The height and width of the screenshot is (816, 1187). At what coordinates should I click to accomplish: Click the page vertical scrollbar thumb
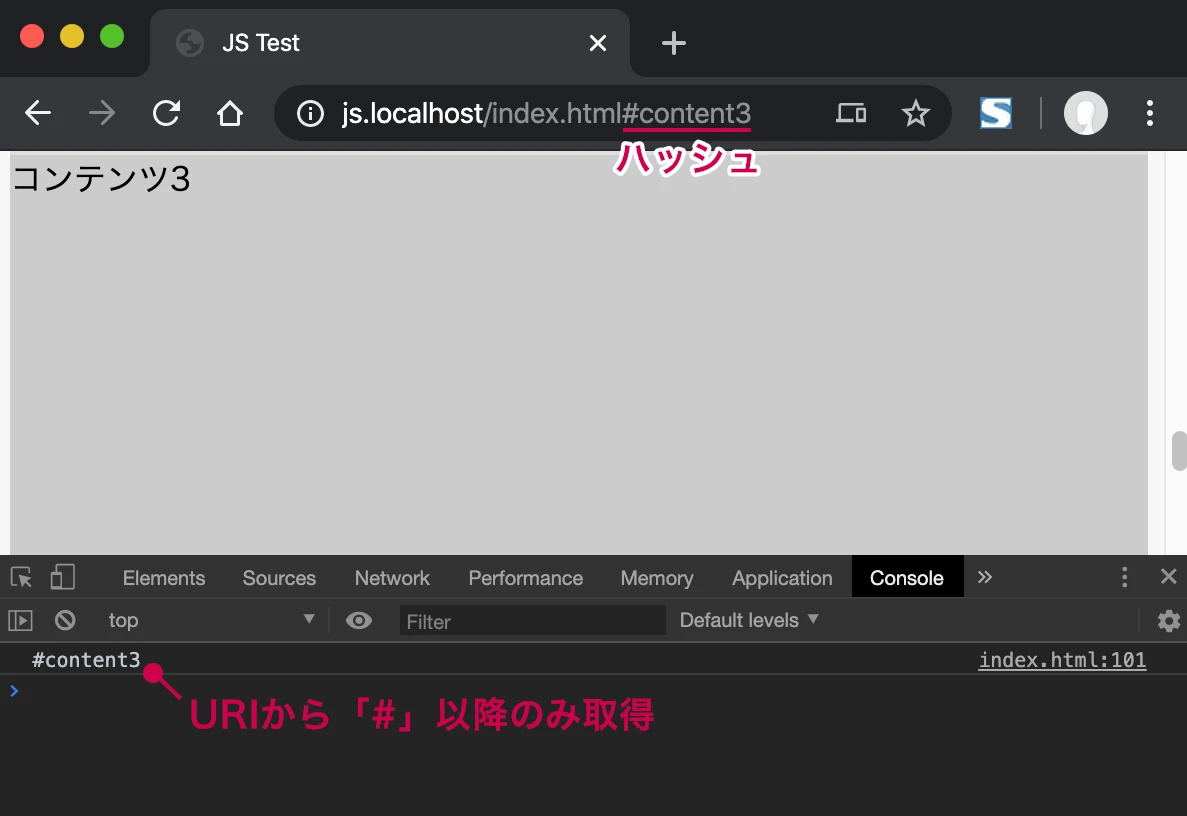(1179, 451)
